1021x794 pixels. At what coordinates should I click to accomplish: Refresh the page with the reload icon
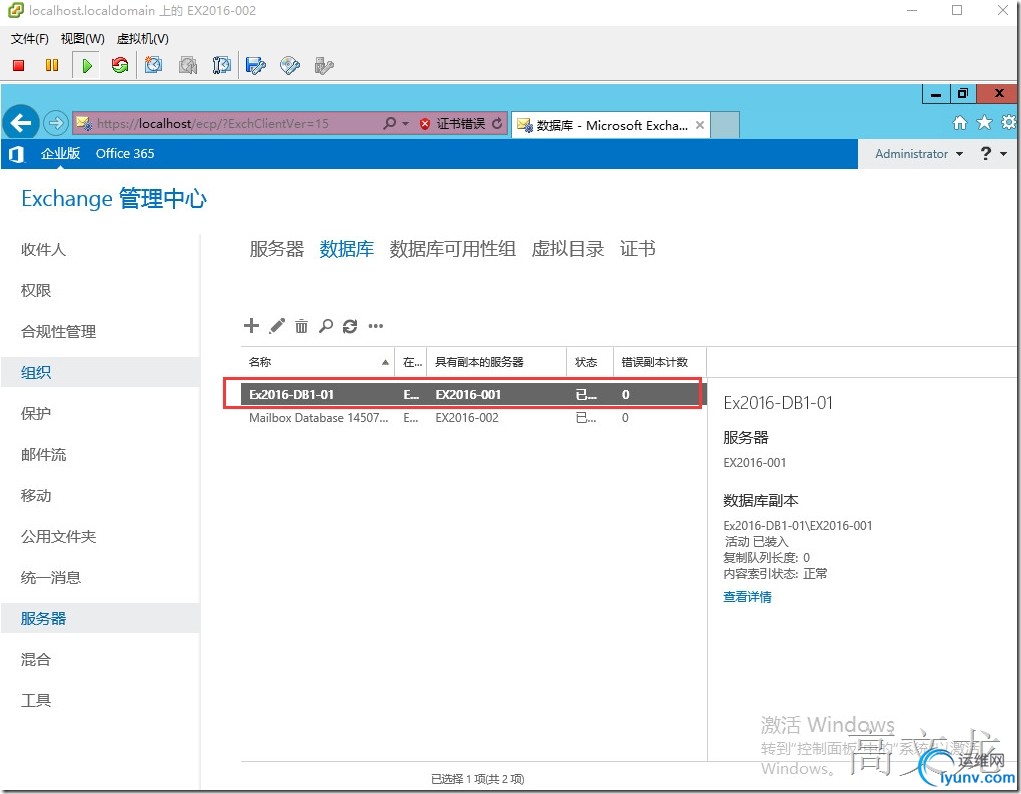pyautogui.click(x=497, y=123)
